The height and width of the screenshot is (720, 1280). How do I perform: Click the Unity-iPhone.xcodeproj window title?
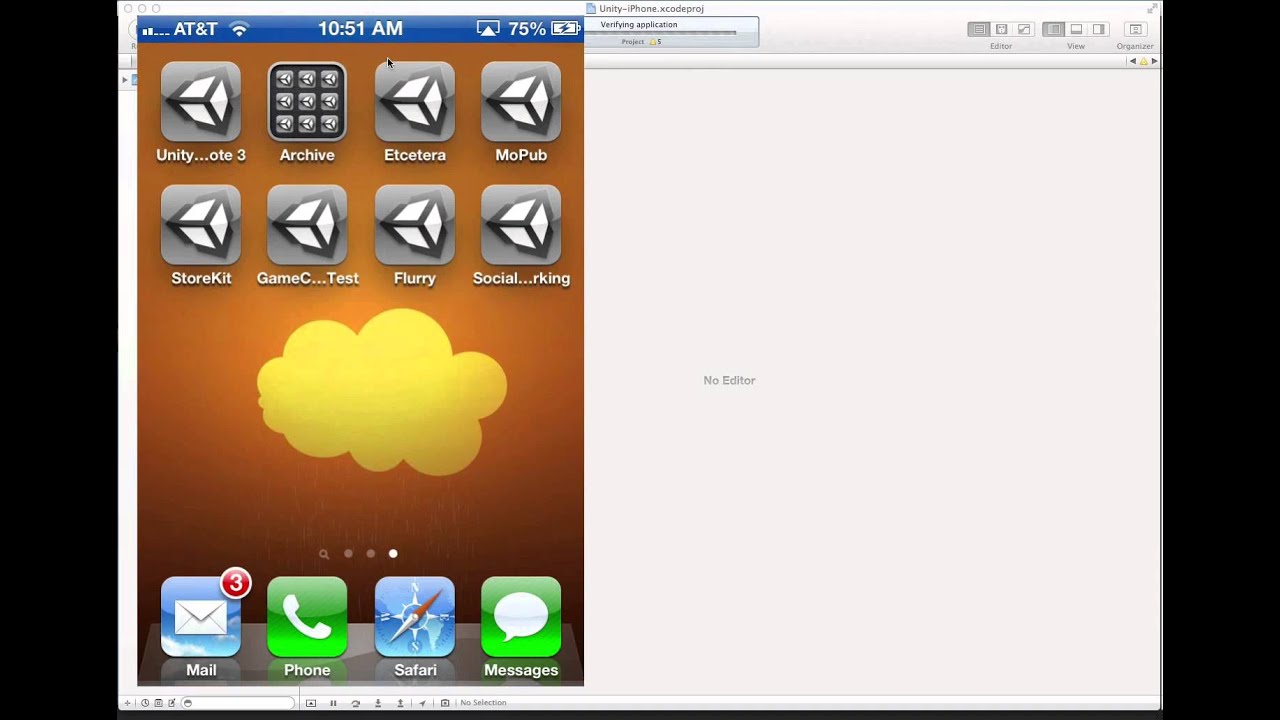651,9
